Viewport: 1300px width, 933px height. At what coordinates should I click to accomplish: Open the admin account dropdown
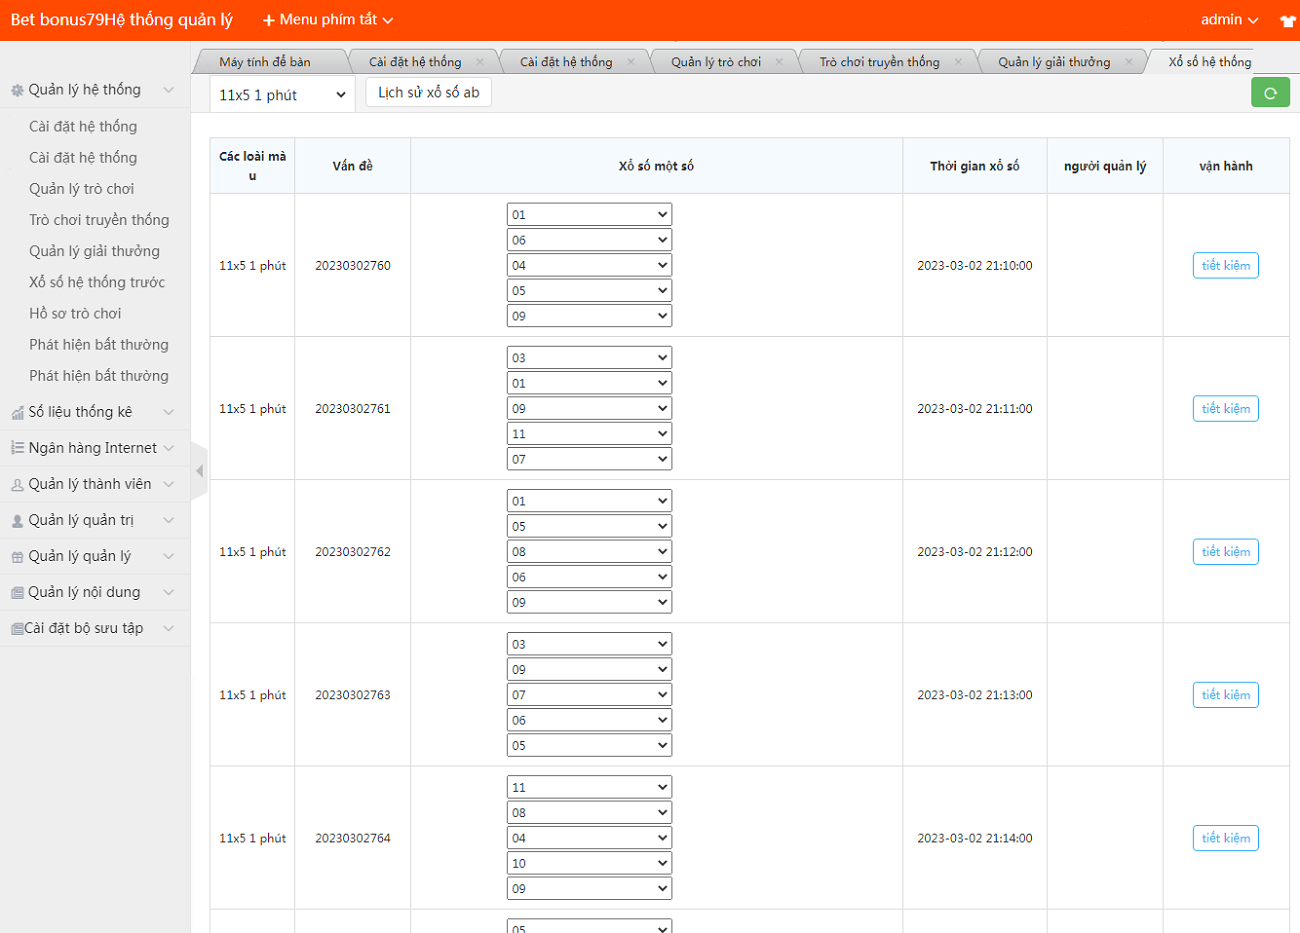pos(1229,20)
